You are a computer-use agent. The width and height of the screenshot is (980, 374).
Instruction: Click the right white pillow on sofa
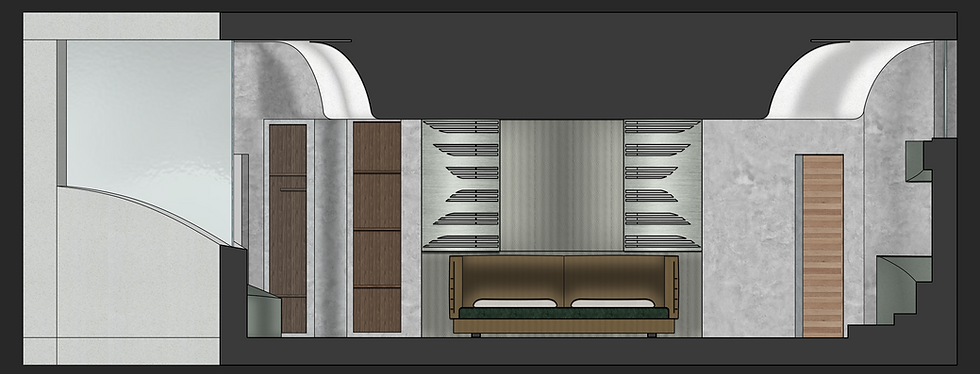612,303
